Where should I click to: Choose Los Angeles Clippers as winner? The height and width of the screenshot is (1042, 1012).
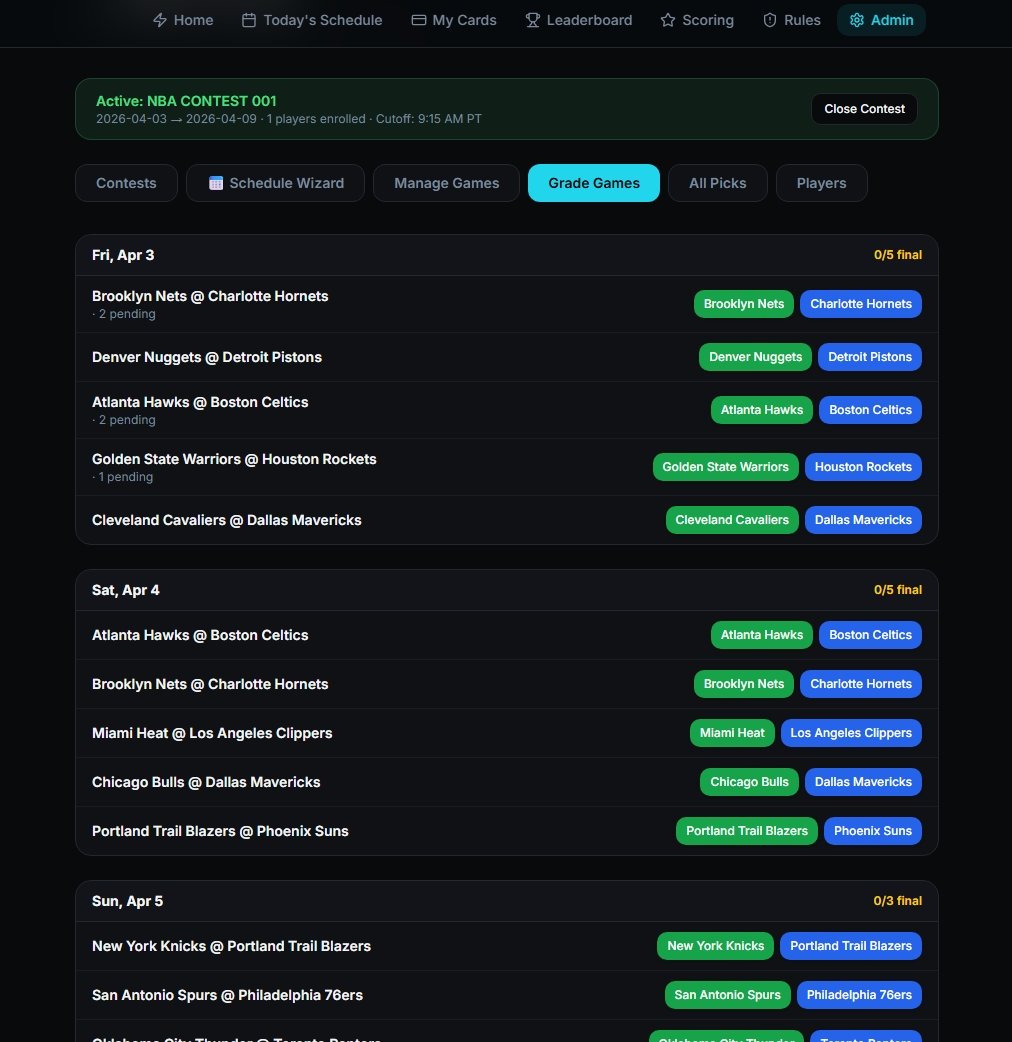coord(851,733)
